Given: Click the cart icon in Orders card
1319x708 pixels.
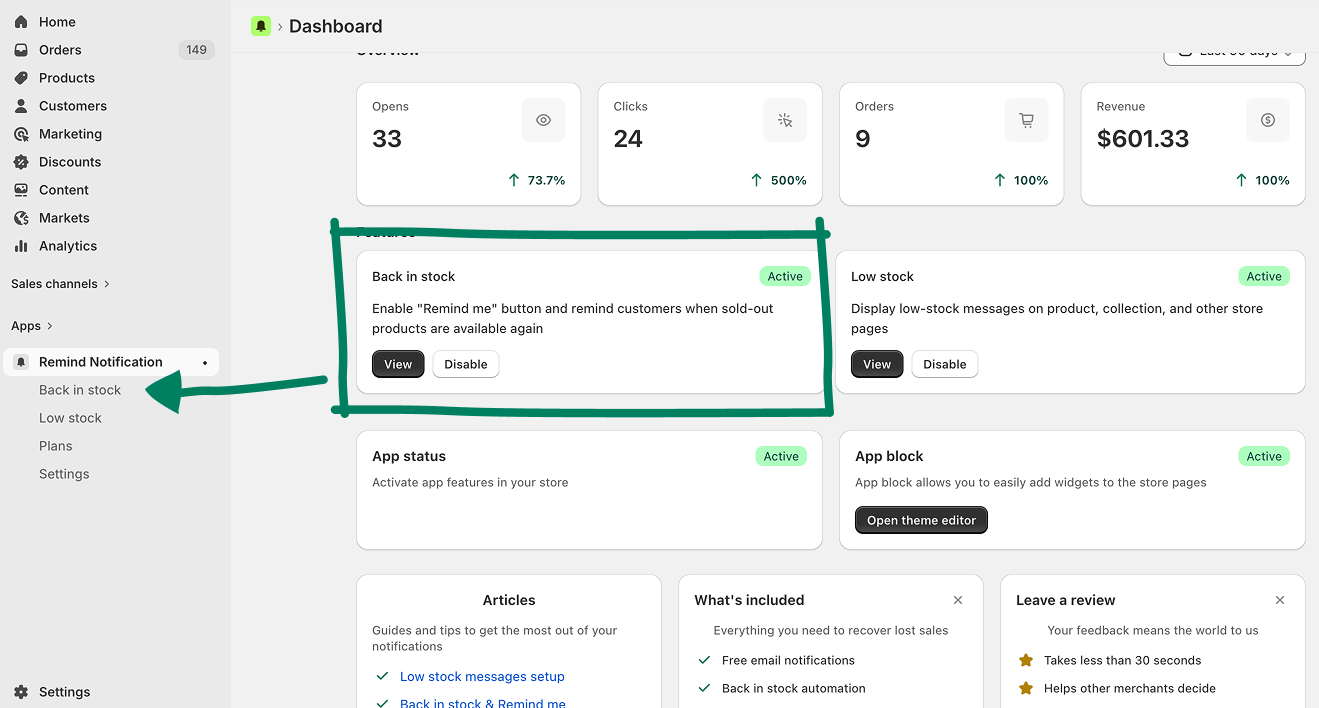Looking at the screenshot, I should click(x=1026, y=120).
